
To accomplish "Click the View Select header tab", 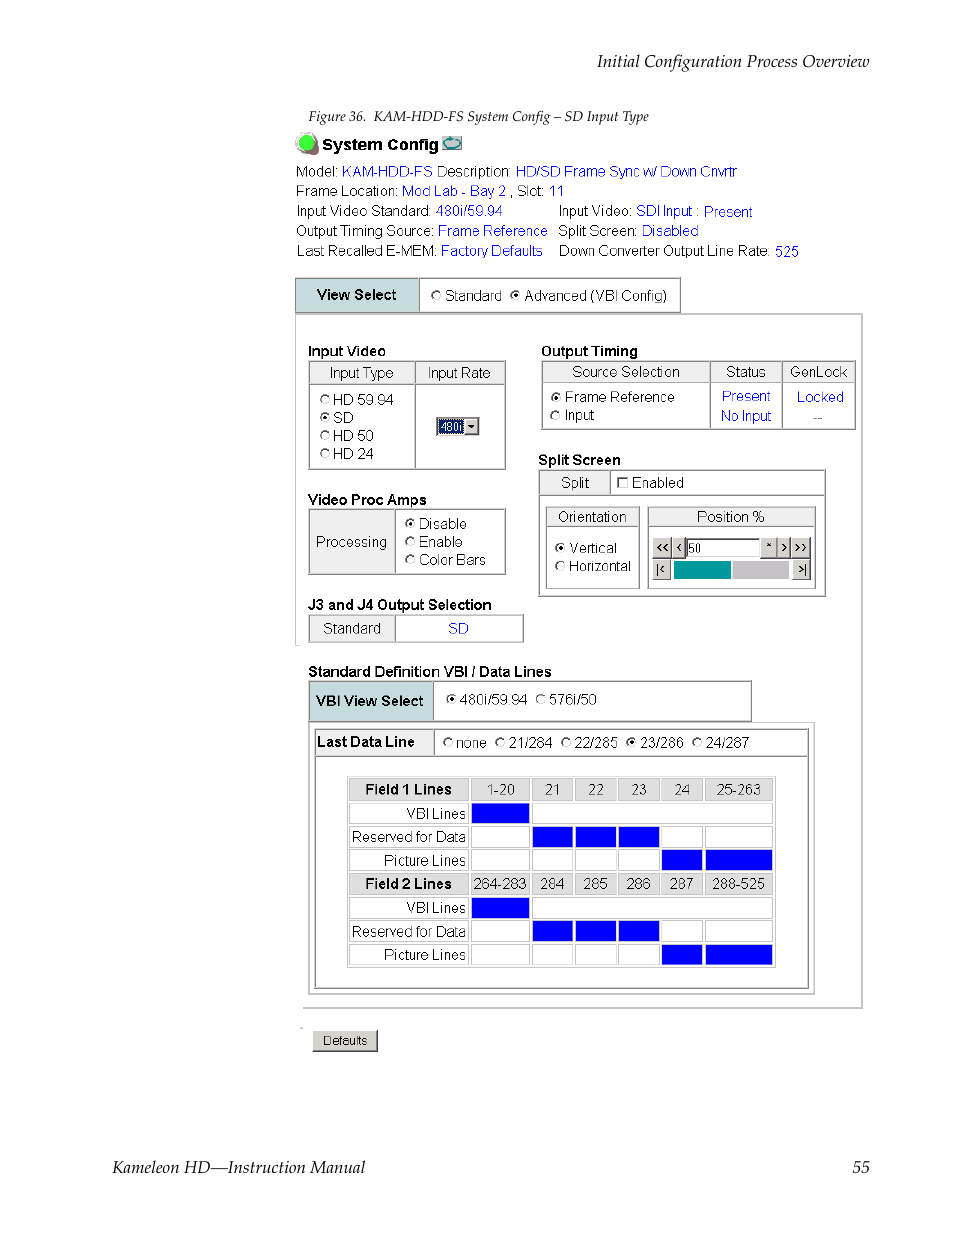I will coord(357,295).
